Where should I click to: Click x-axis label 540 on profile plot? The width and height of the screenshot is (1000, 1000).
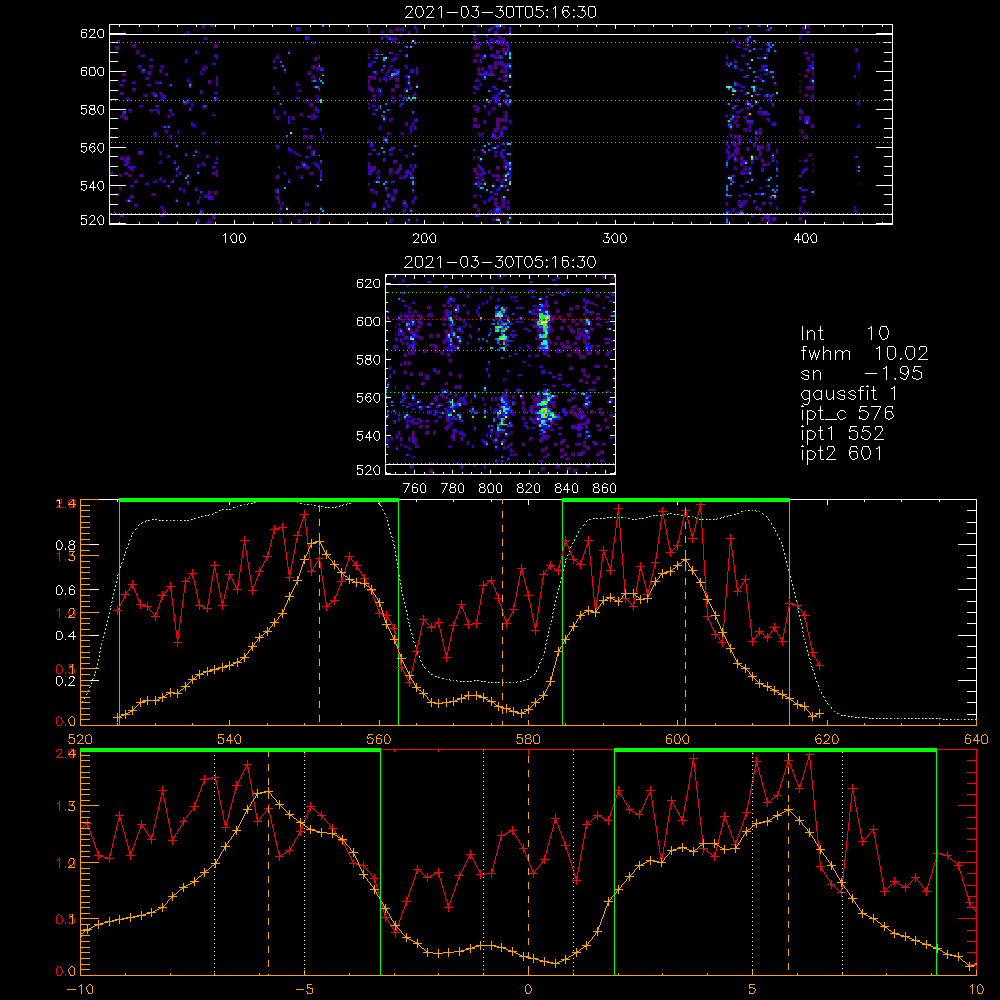(229, 740)
